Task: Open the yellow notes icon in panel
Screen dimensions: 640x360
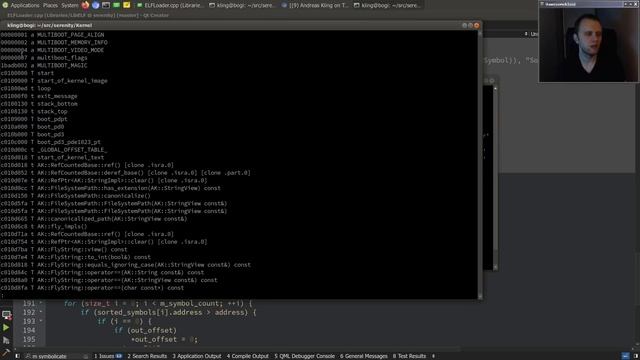Action: (127, 5)
